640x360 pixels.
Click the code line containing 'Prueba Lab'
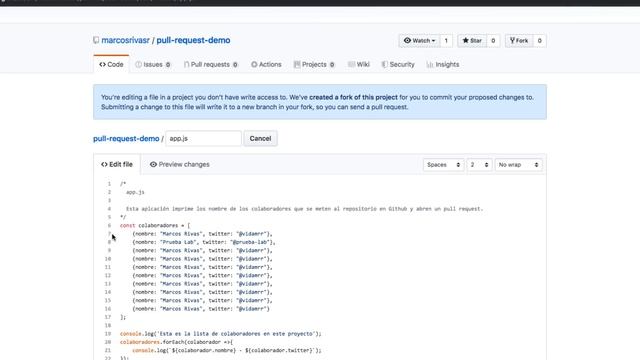coord(204,242)
